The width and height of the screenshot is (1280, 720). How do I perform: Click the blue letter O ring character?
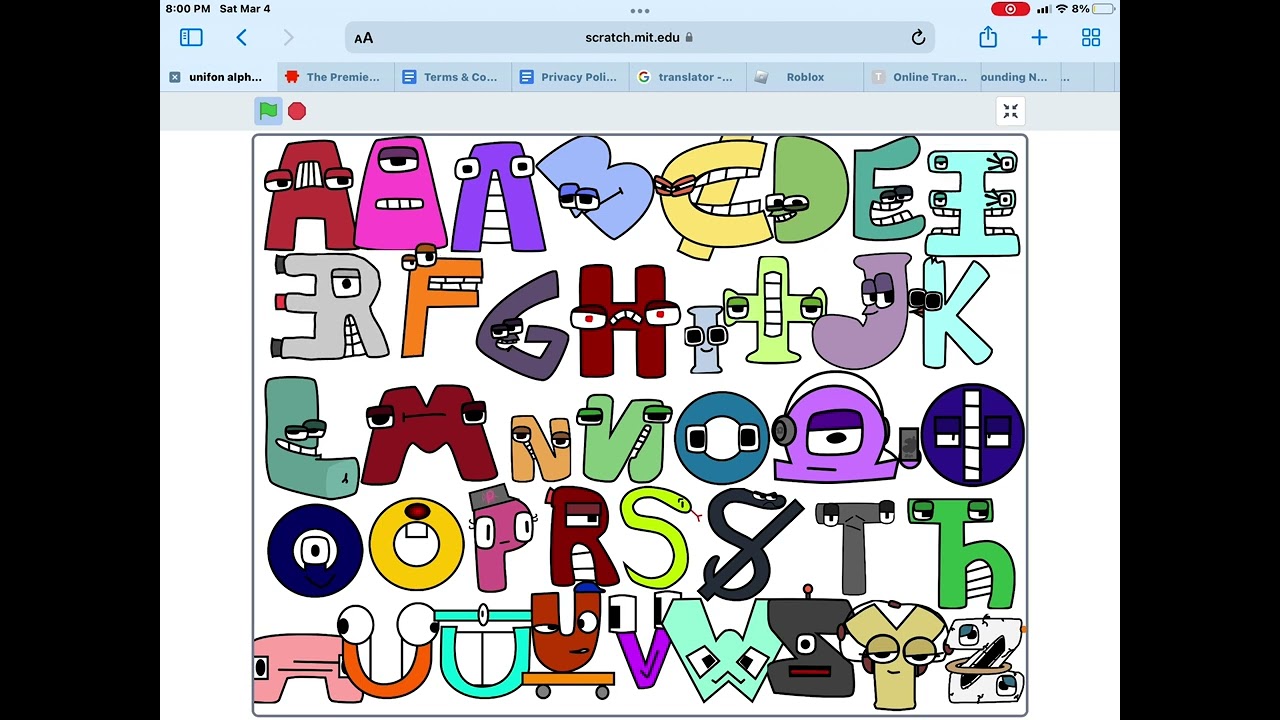click(721, 438)
